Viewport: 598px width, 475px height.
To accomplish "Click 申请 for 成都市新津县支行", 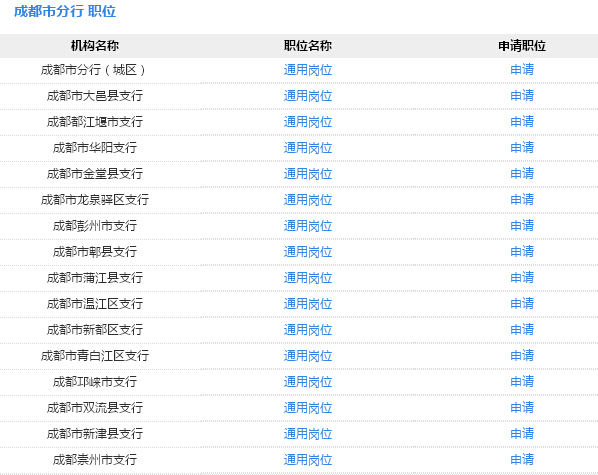I will [522, 433].
